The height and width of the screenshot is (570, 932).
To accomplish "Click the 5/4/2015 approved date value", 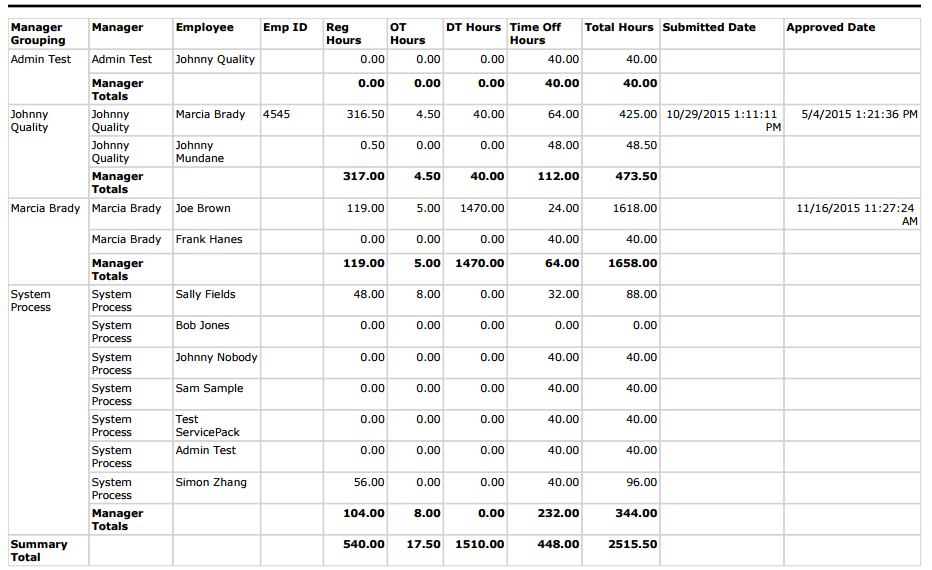I will coord(859,115).
